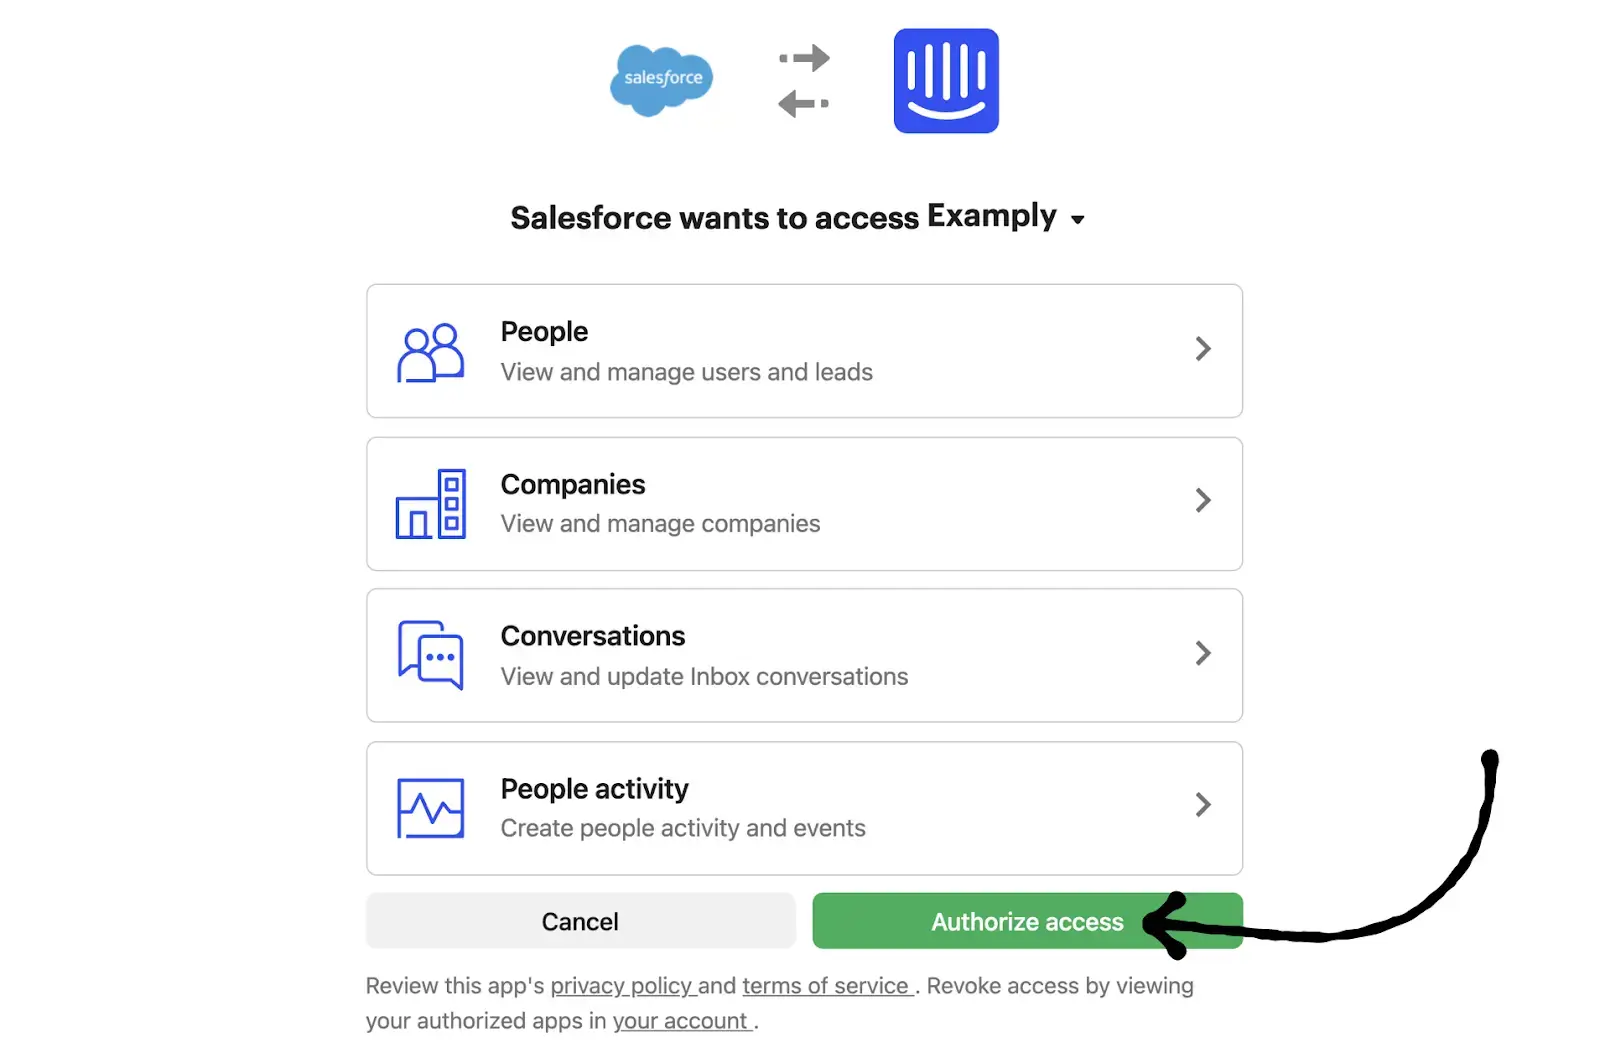Open the Examply workspace dropdown arrow
The image size is (1600, 1058).
1077,220
